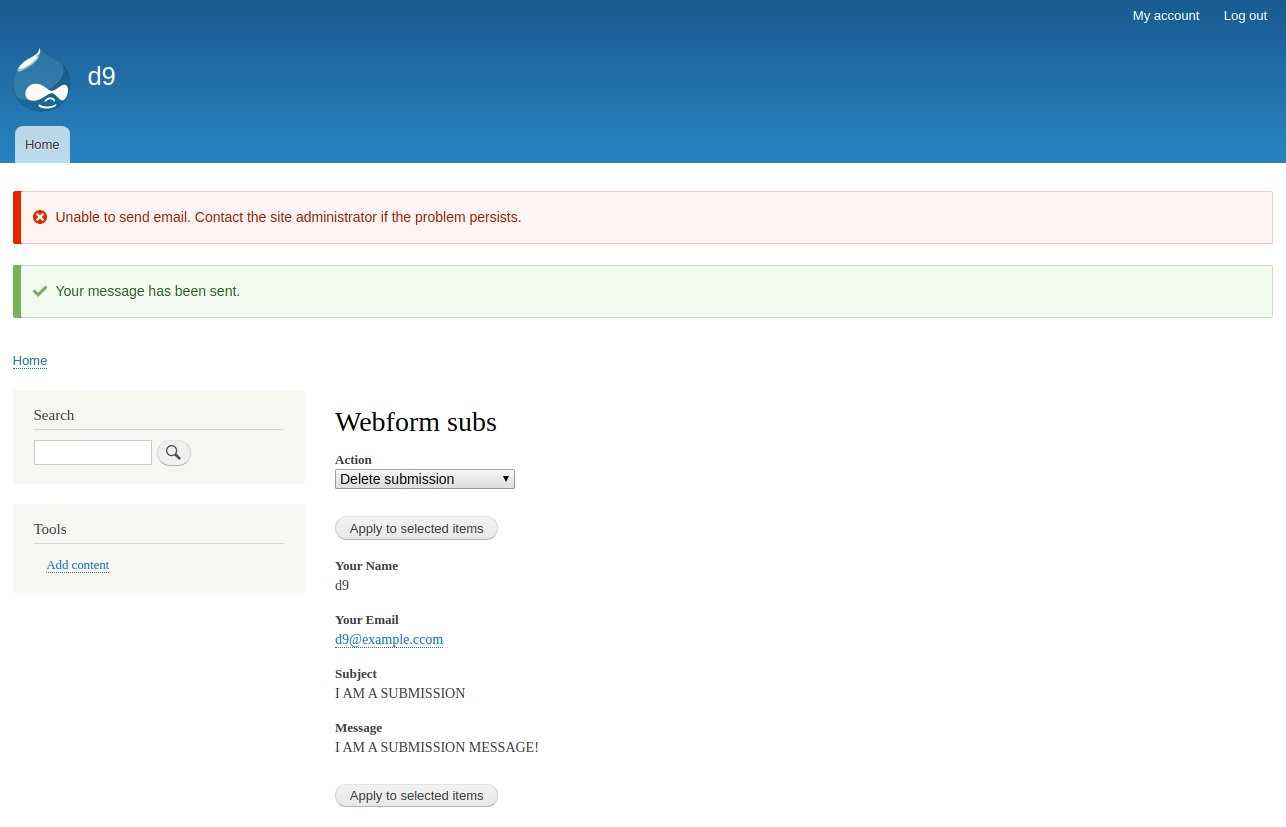
Task: Click the lower Apply to selected items button
Action: [416, 795]
